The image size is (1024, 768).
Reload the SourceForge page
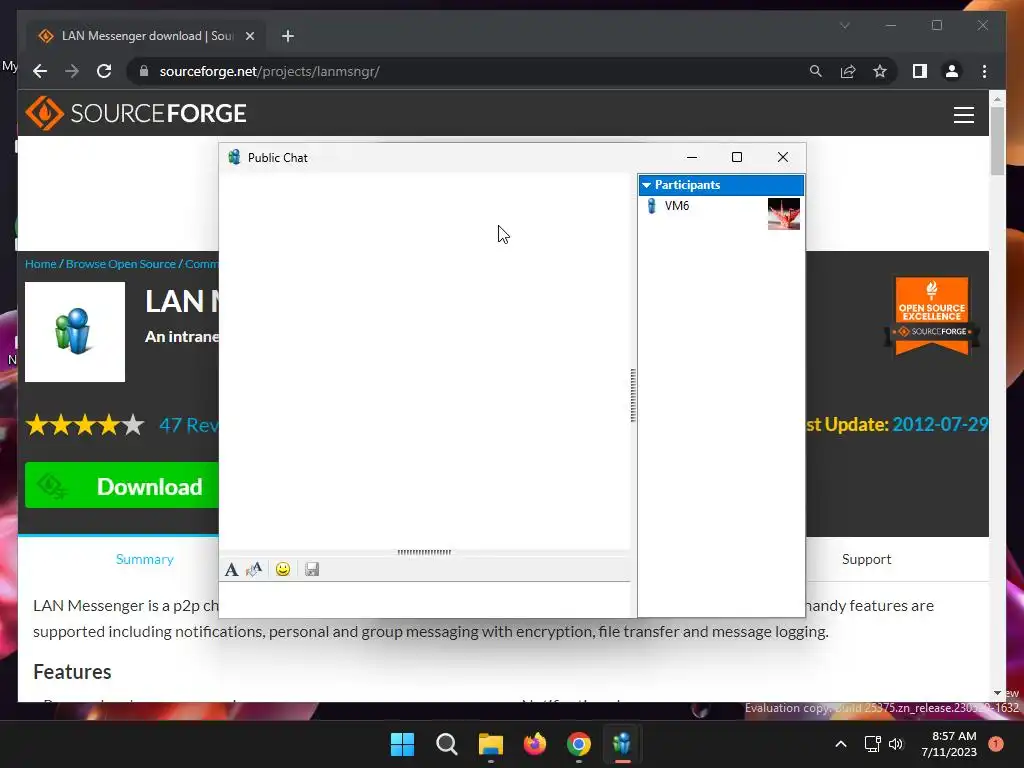[x=104, y=71]
